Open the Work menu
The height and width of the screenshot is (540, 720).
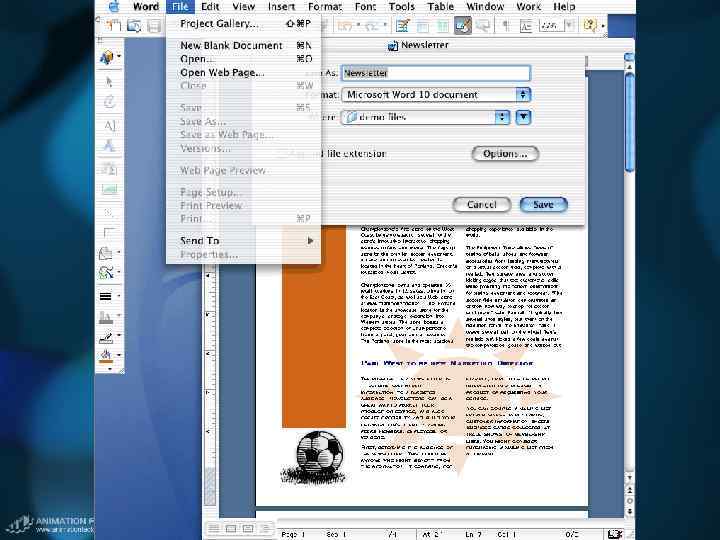[x=529, y=6]
